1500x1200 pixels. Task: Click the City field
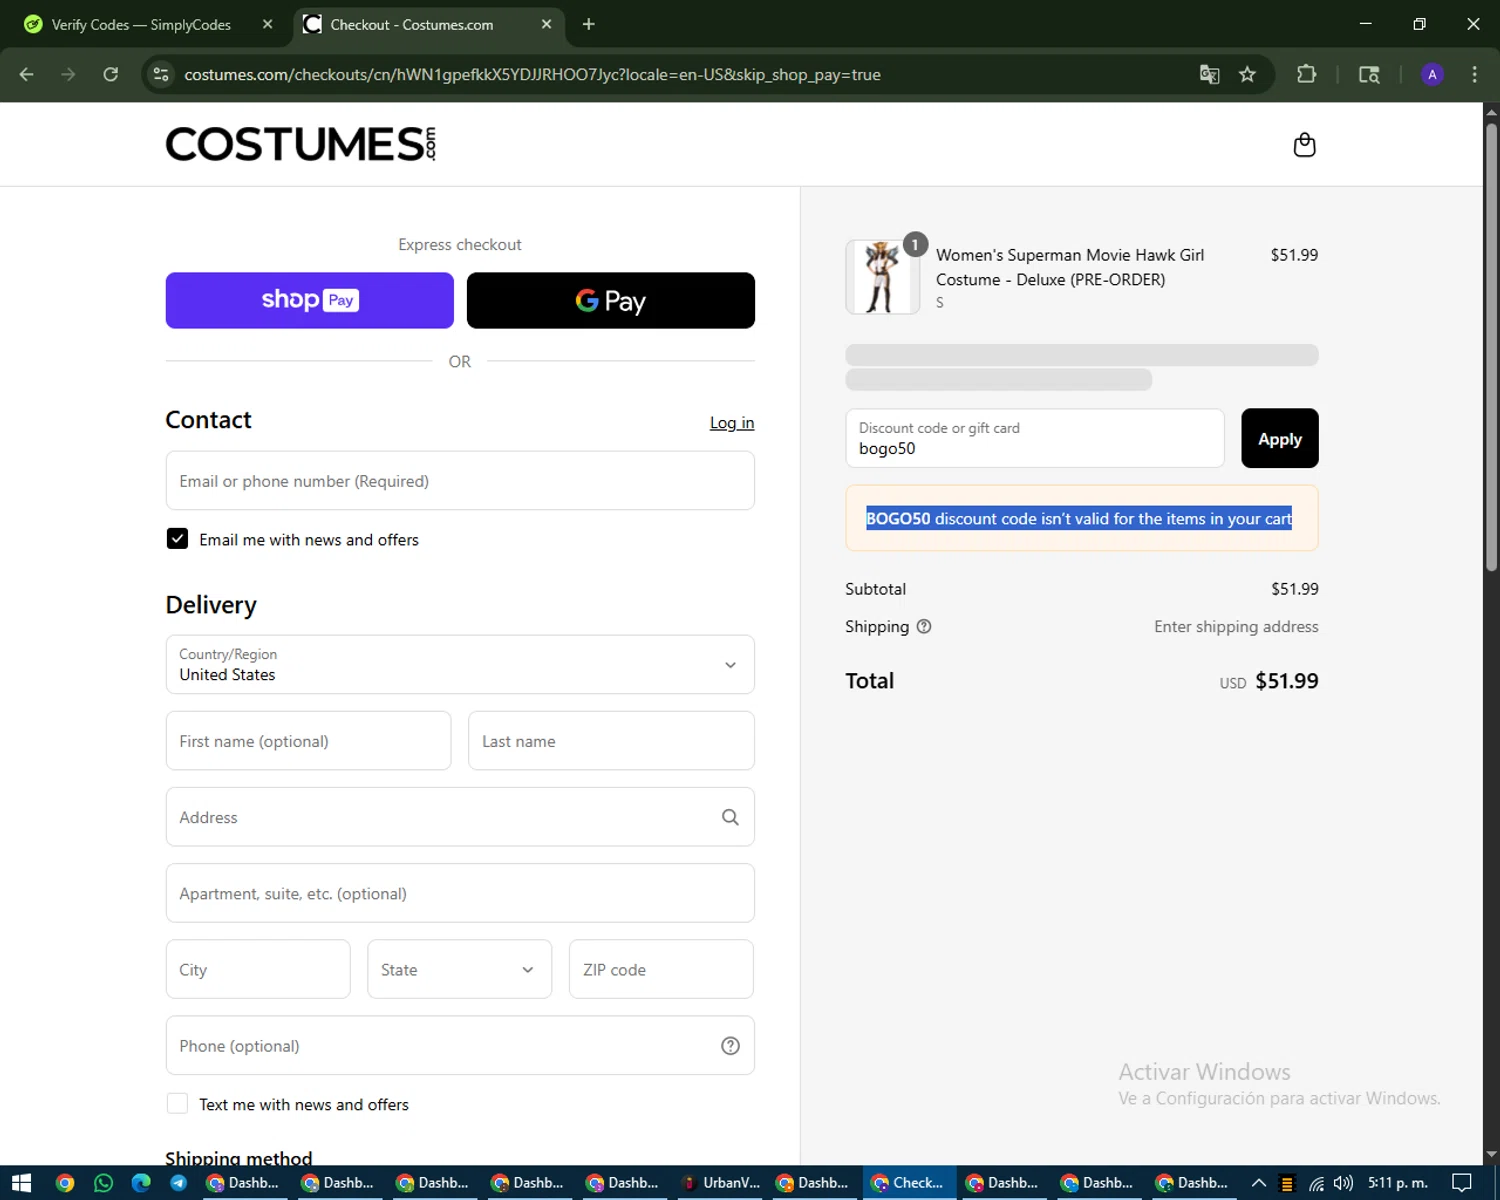(258, 969)
